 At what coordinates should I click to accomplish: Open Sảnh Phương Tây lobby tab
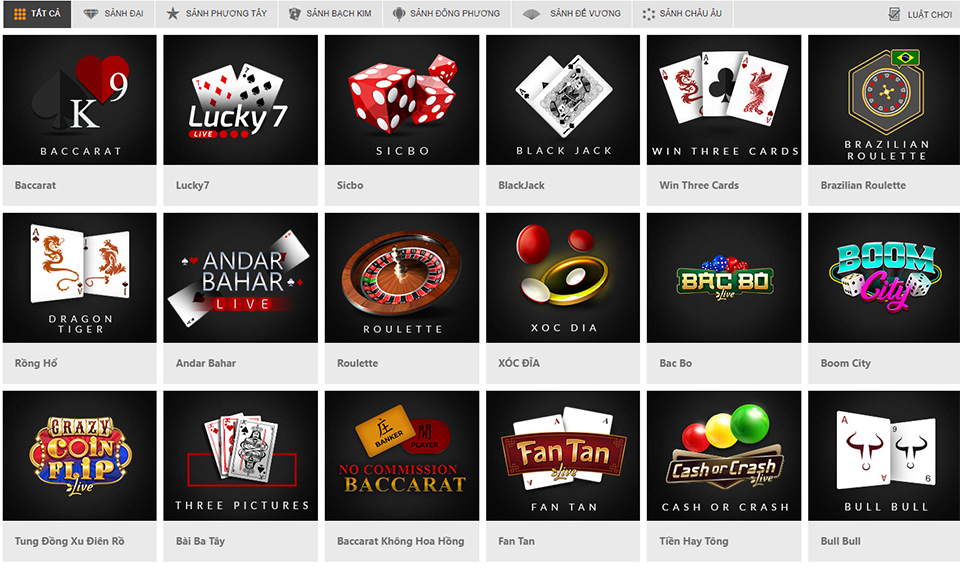[x=217, y=13]
